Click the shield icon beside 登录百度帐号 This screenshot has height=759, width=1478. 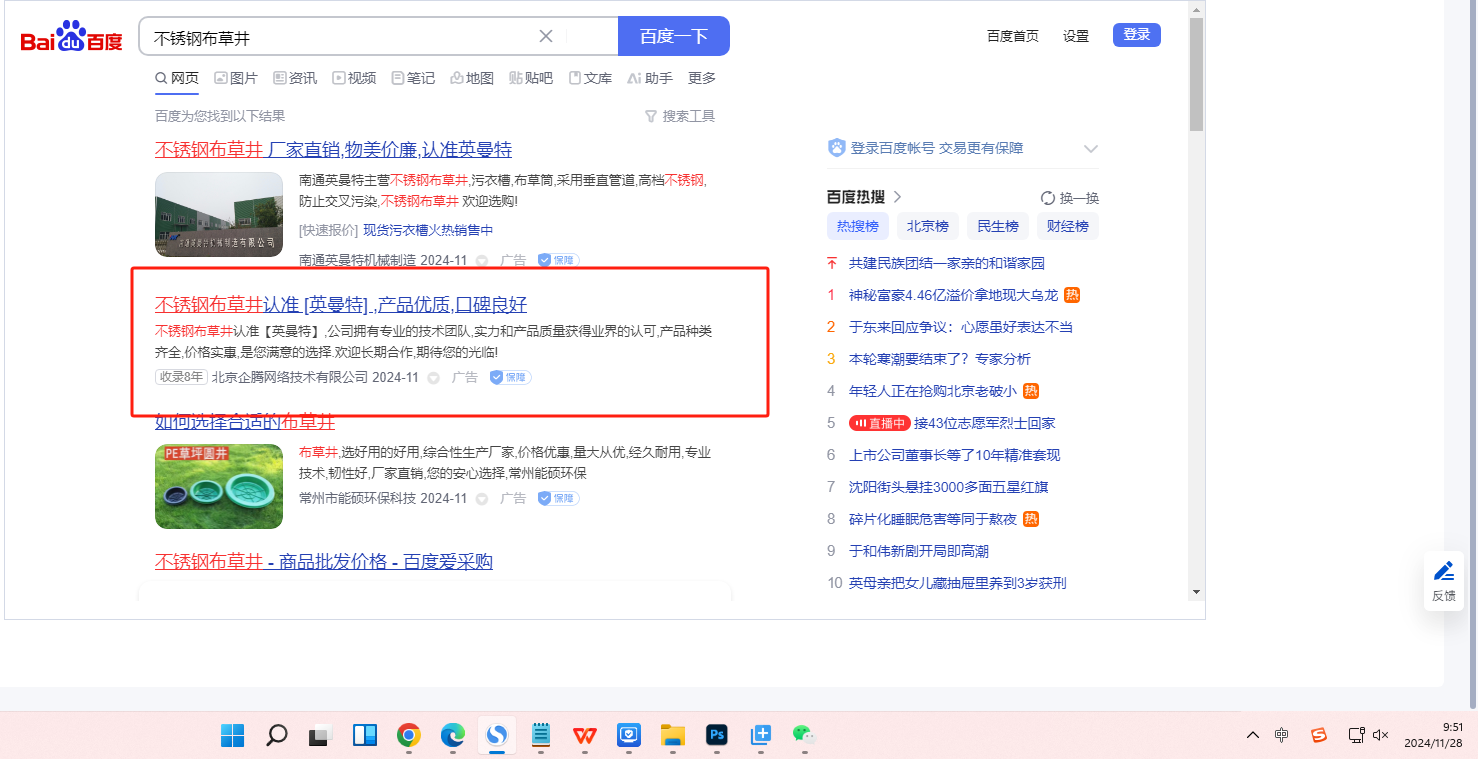tap(836, 148)
